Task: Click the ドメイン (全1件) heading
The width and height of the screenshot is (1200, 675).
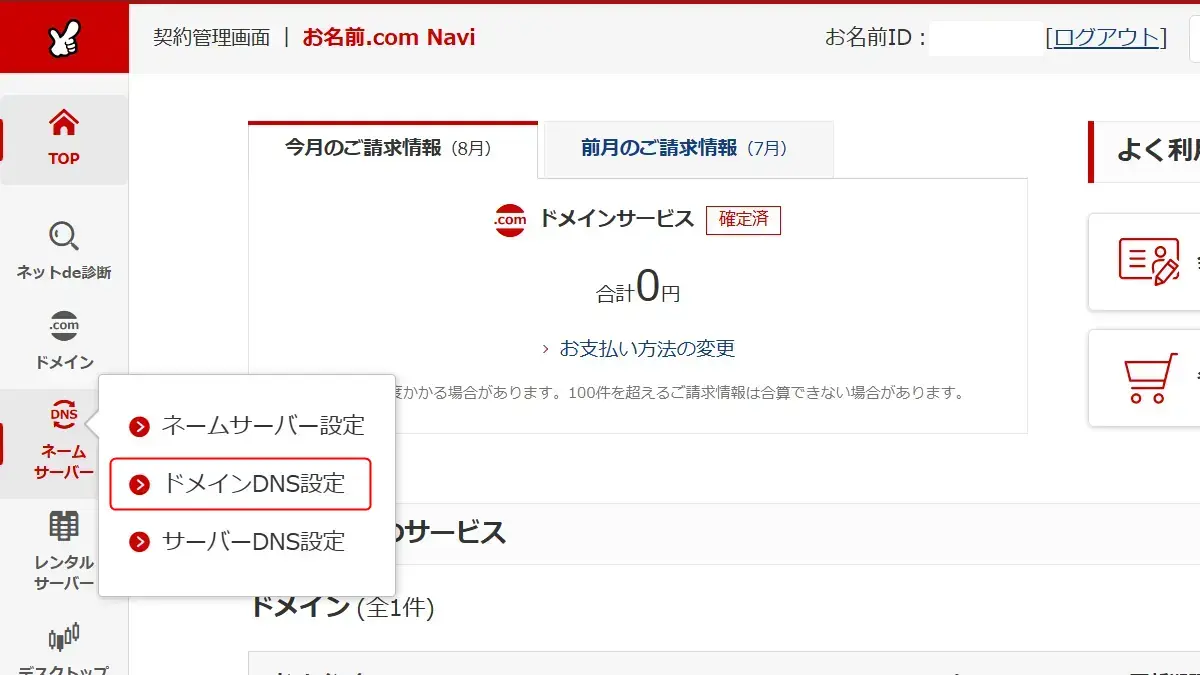Action: 342,606
